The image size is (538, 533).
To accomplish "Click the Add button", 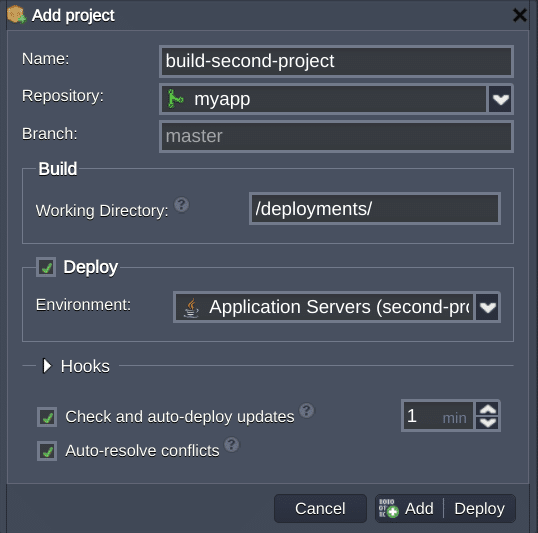I will 409,509.
